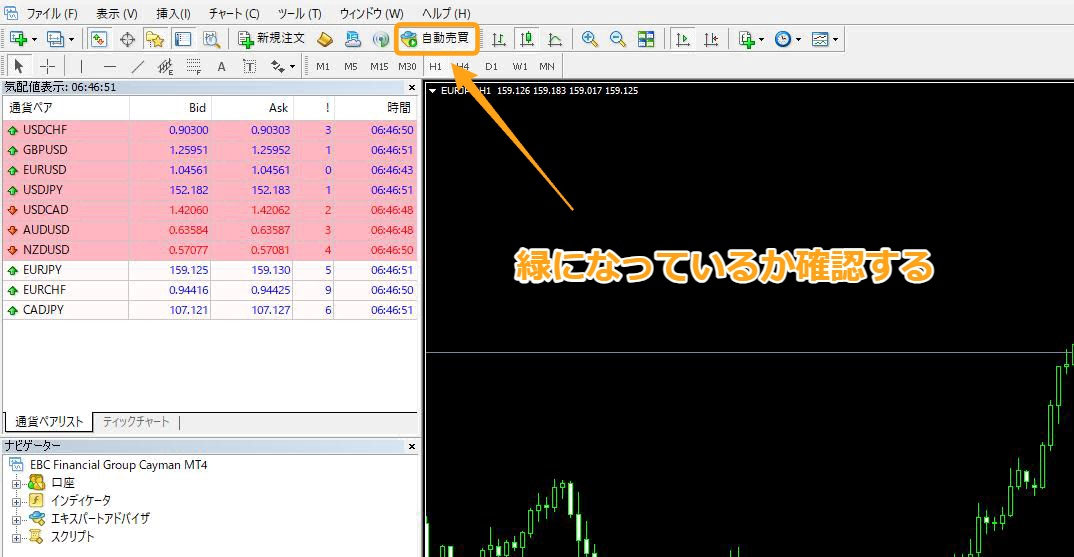Select the horizontal line drawing tool

pos(110,66)
